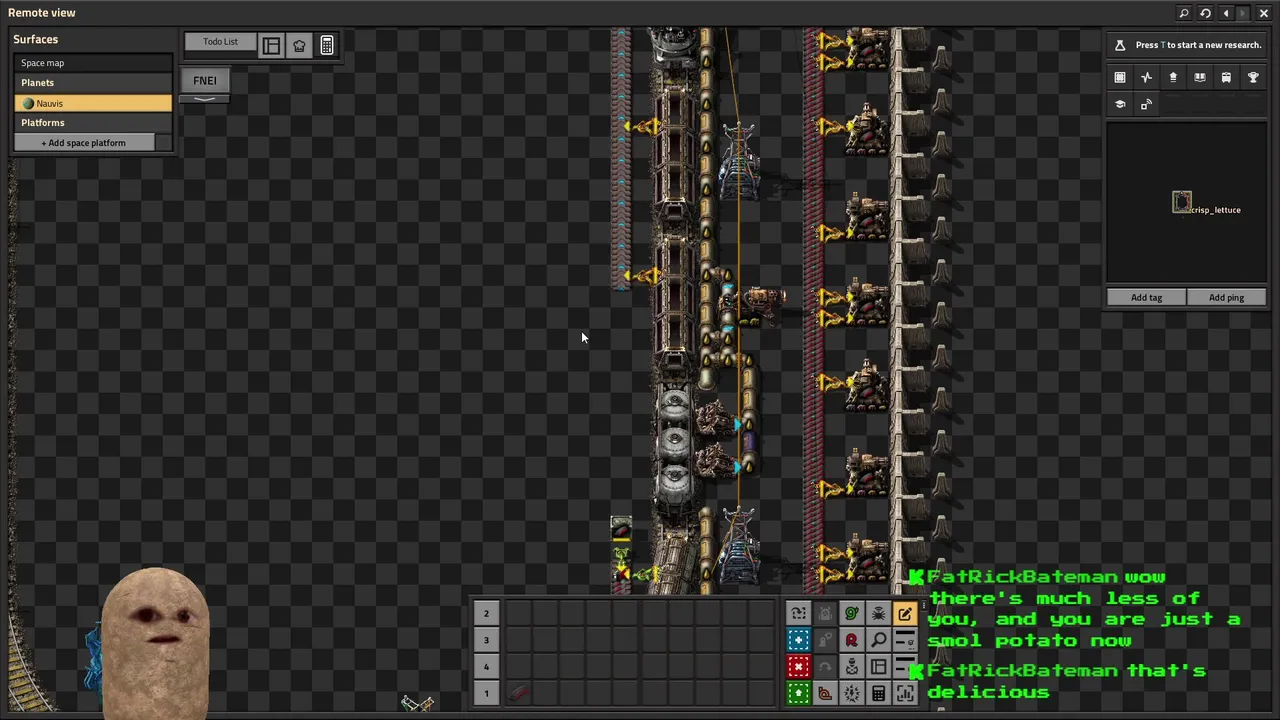Open the Todo List button

pyautogui.click(x=220, y=42)
